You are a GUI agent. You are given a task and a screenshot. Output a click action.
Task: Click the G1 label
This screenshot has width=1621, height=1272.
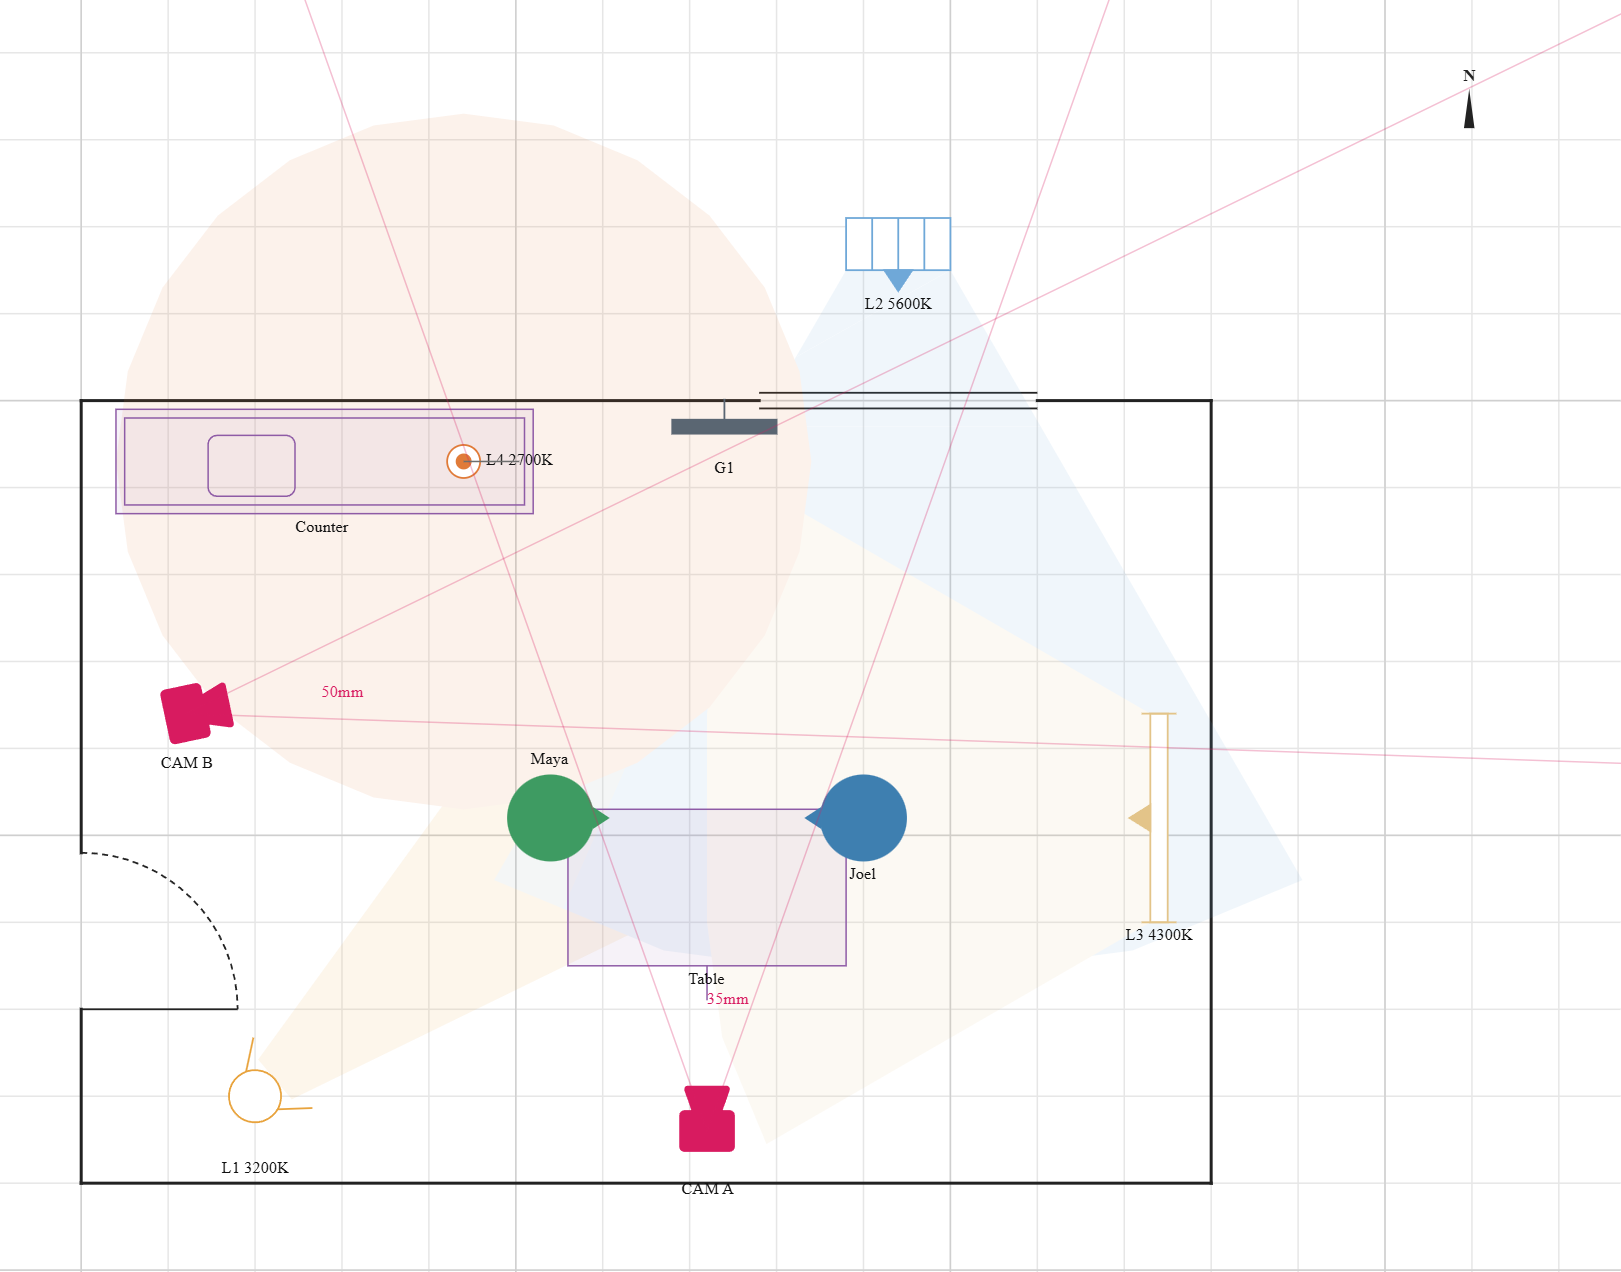(x=724, y=468)
